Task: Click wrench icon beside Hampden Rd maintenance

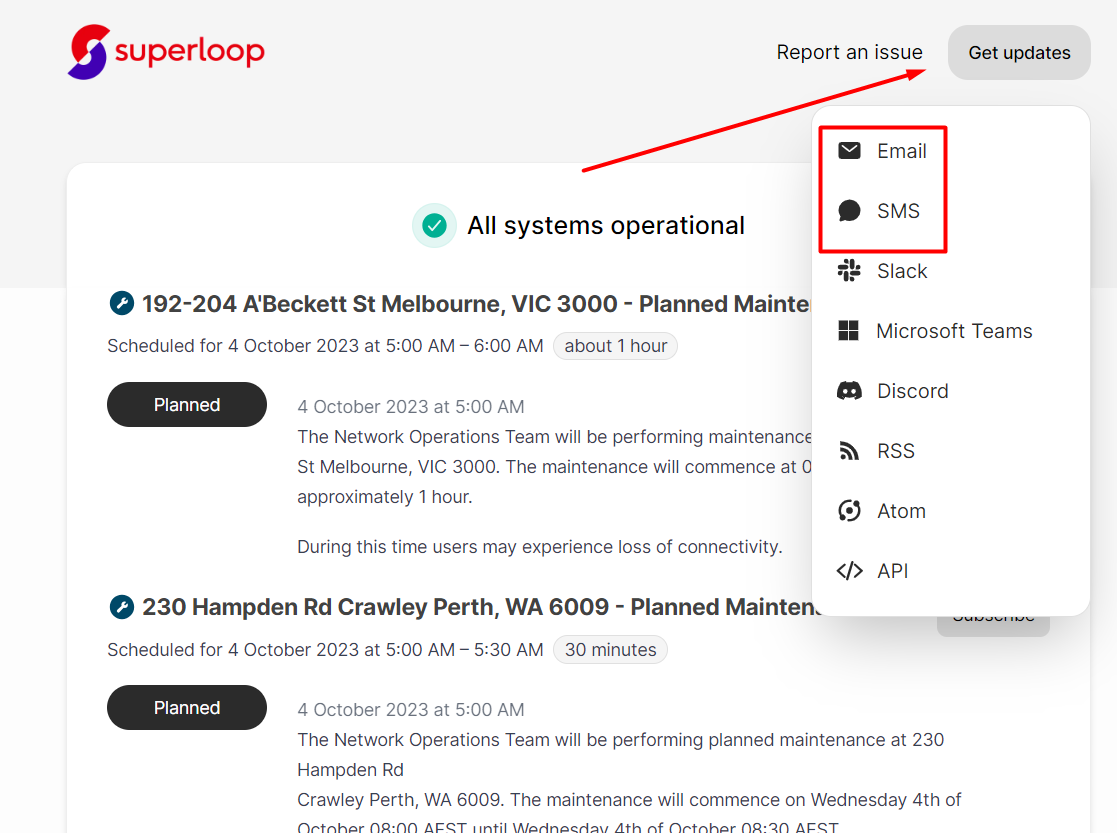Action: [x=121, y=607]
